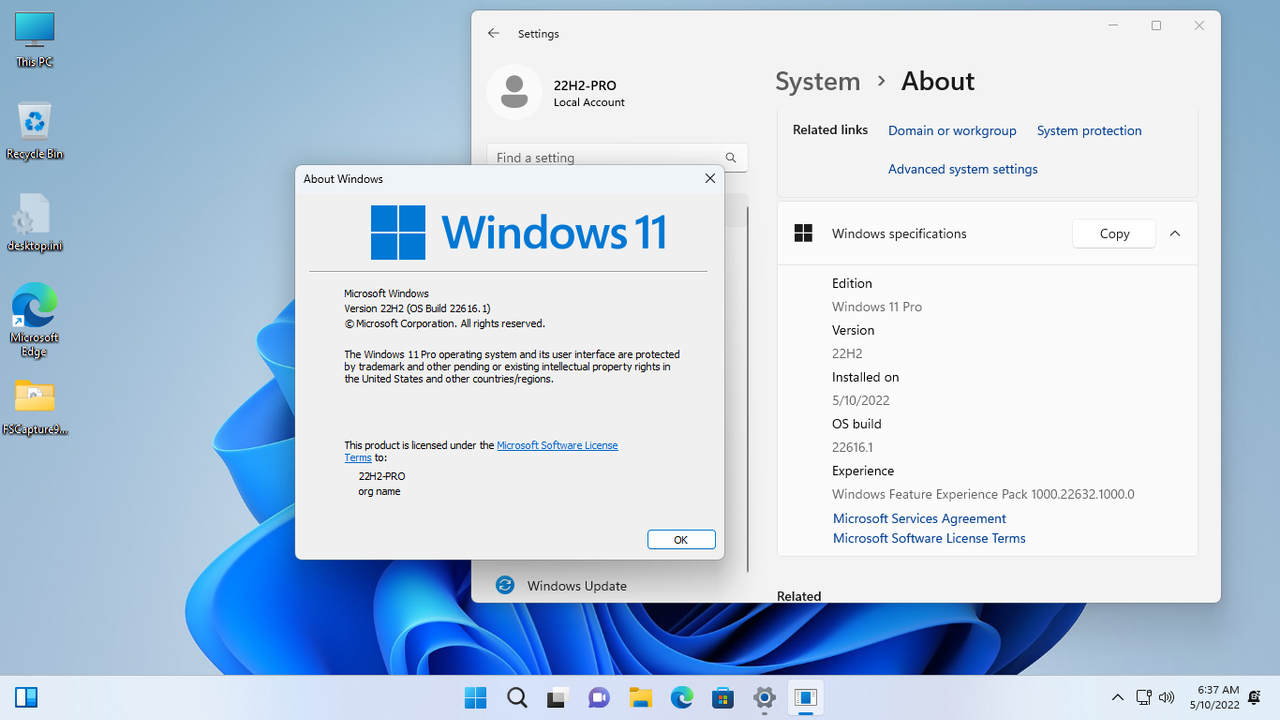Viewport: 1280px width, 720px height.
Task: Open the Recycle Bin desktop icon
Action: pos(34,131)
